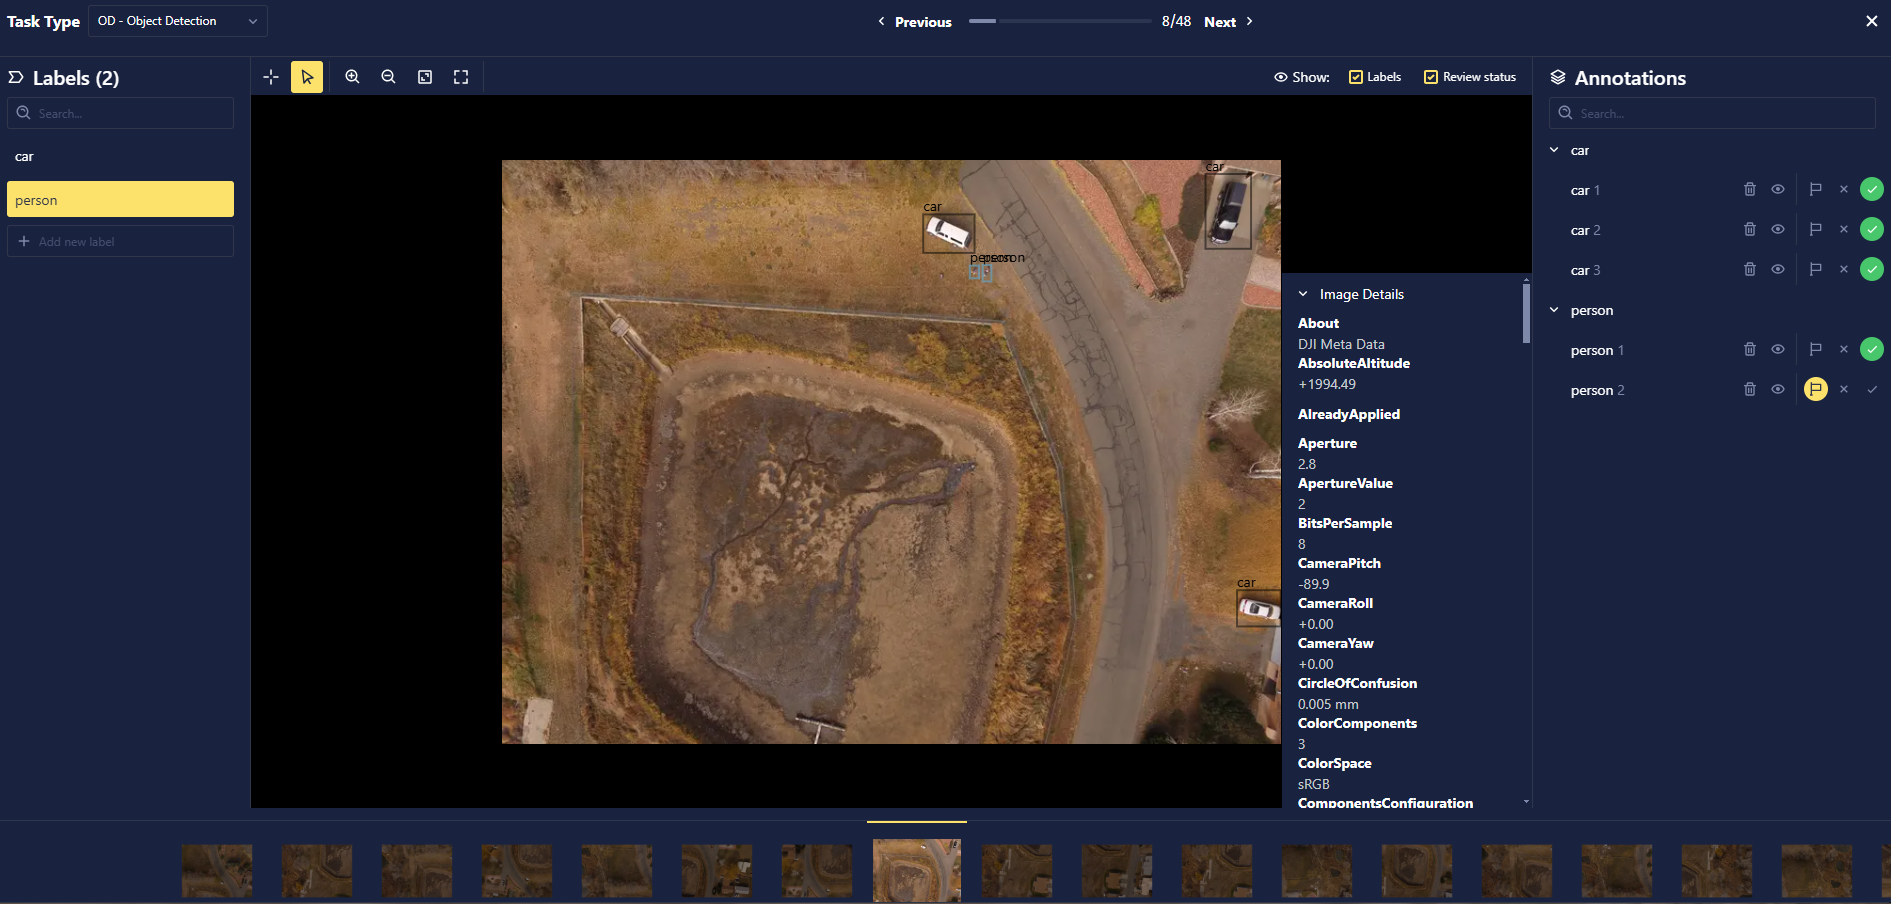1891x904 pixels.
Task: Click green approved check for car 1
Action: [x=1872, y=189]
